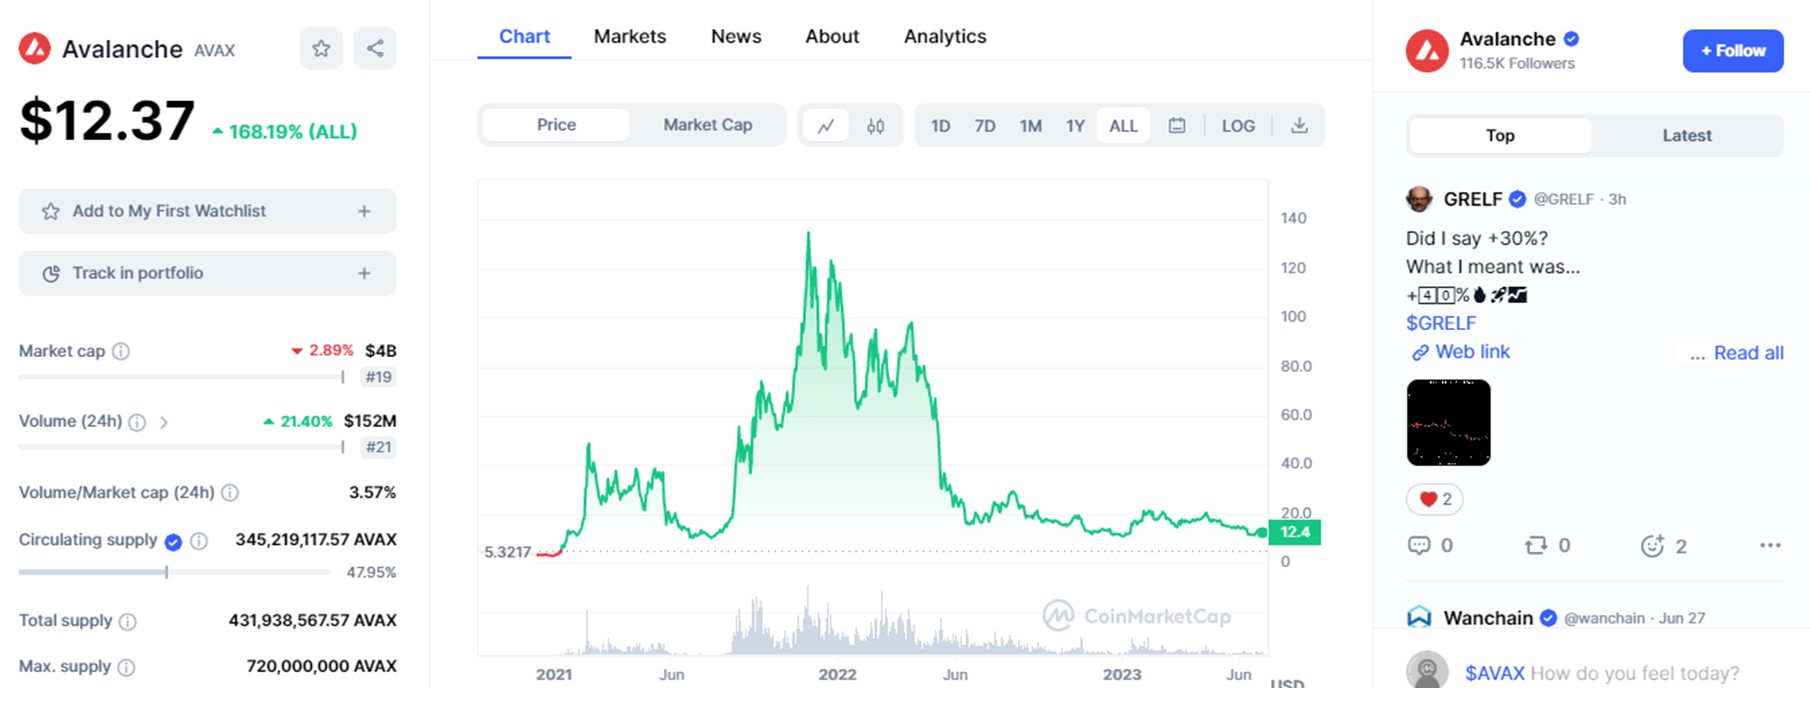Viewport: 1810px width, 712px height.
Task: Open GRELF post chart thumbnail
Action: [1448, 423]
